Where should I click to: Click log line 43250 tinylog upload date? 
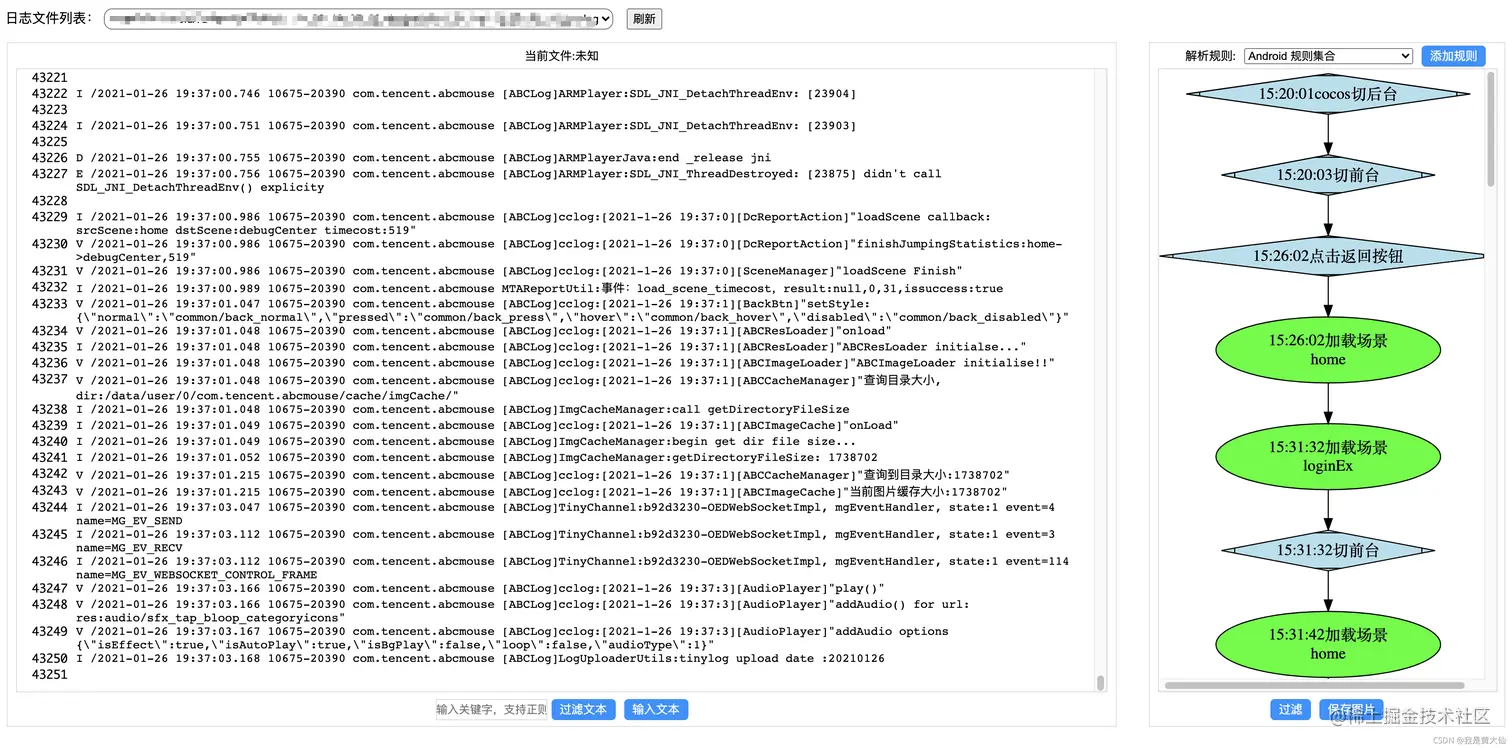481,659
